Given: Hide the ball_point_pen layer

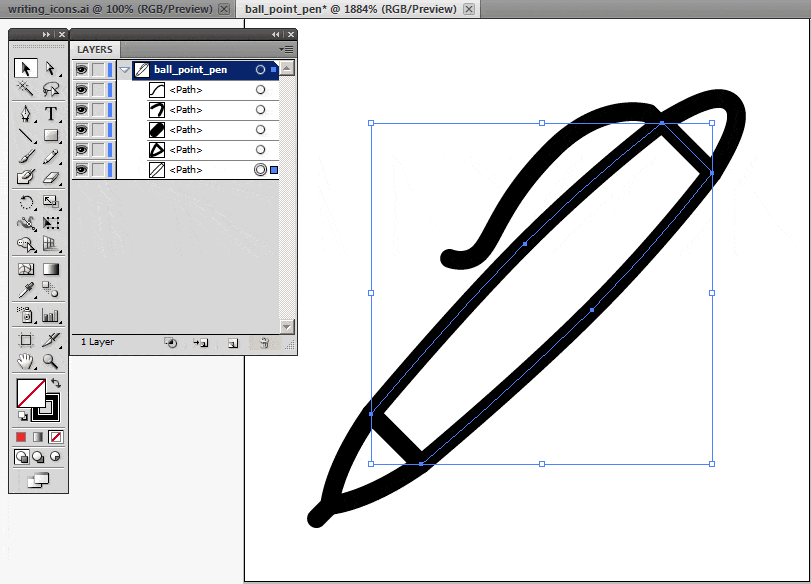Looking at the screenshot, I should tap(81, 70).
